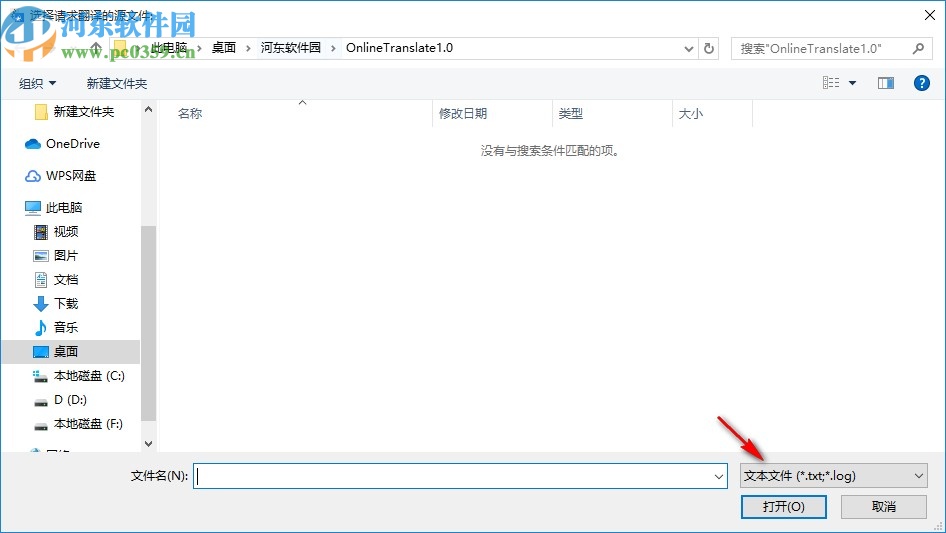This screenshot has height=533, width=946.
Task: Open 本地磁盘 (F:) drive
Action: click(x=88, y=424)
